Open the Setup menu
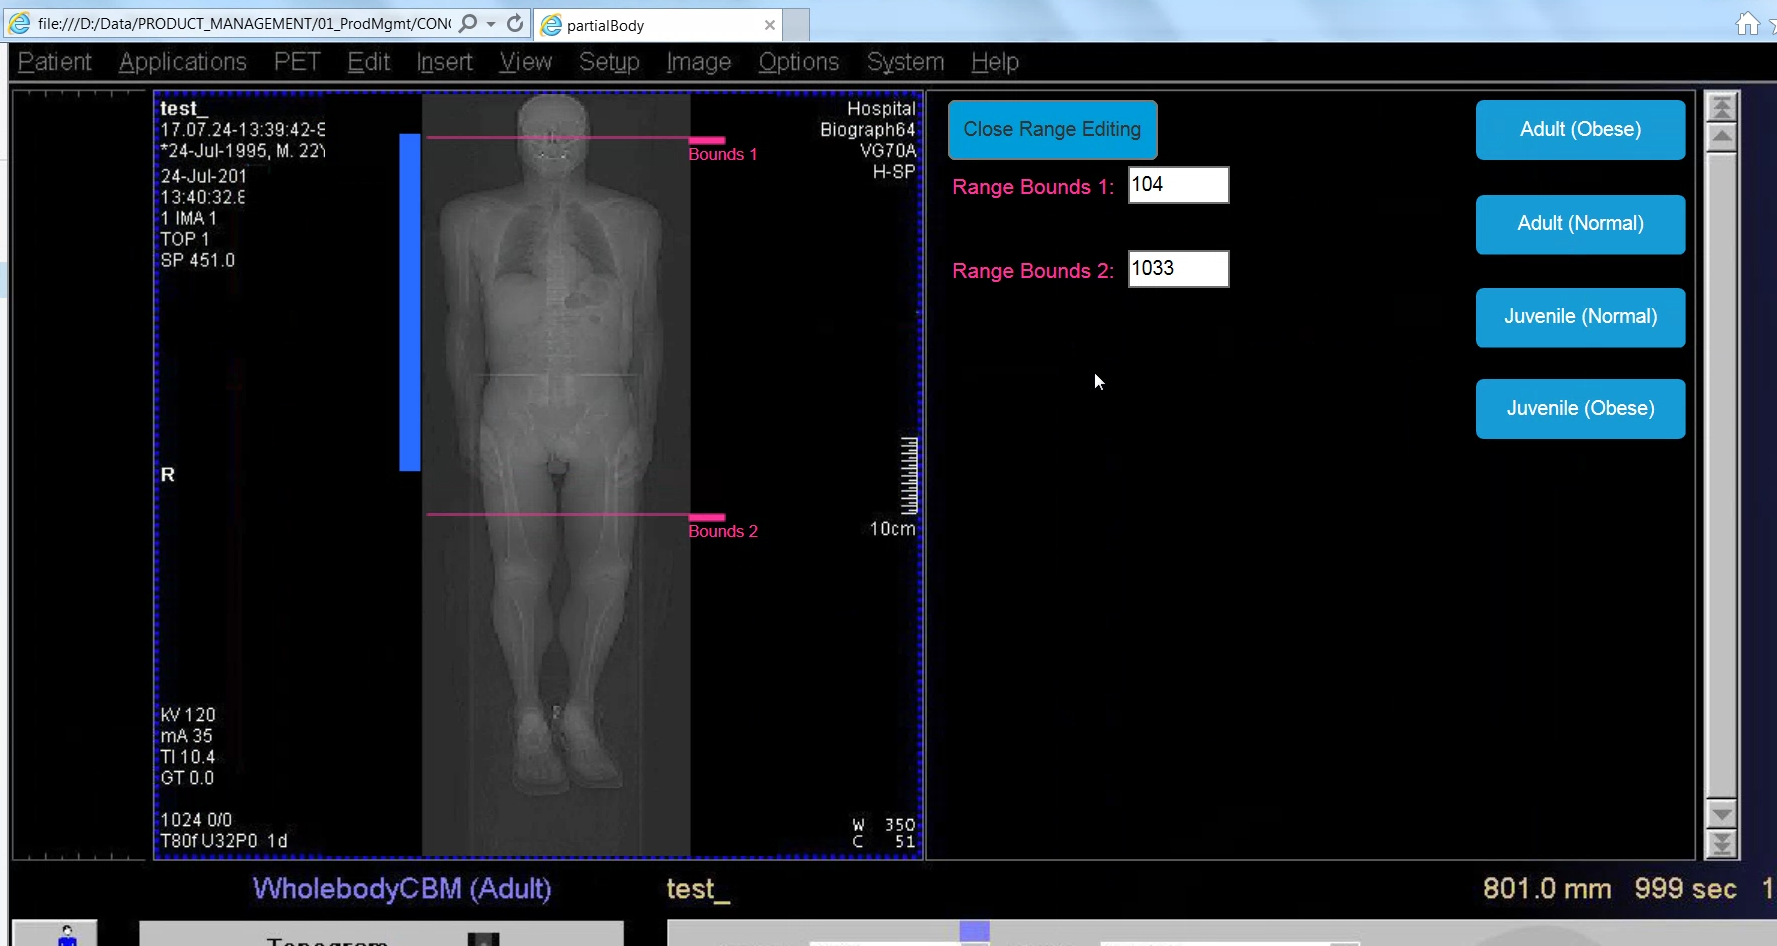Viewport: 1777px width, 946px height. coord(609,62)
